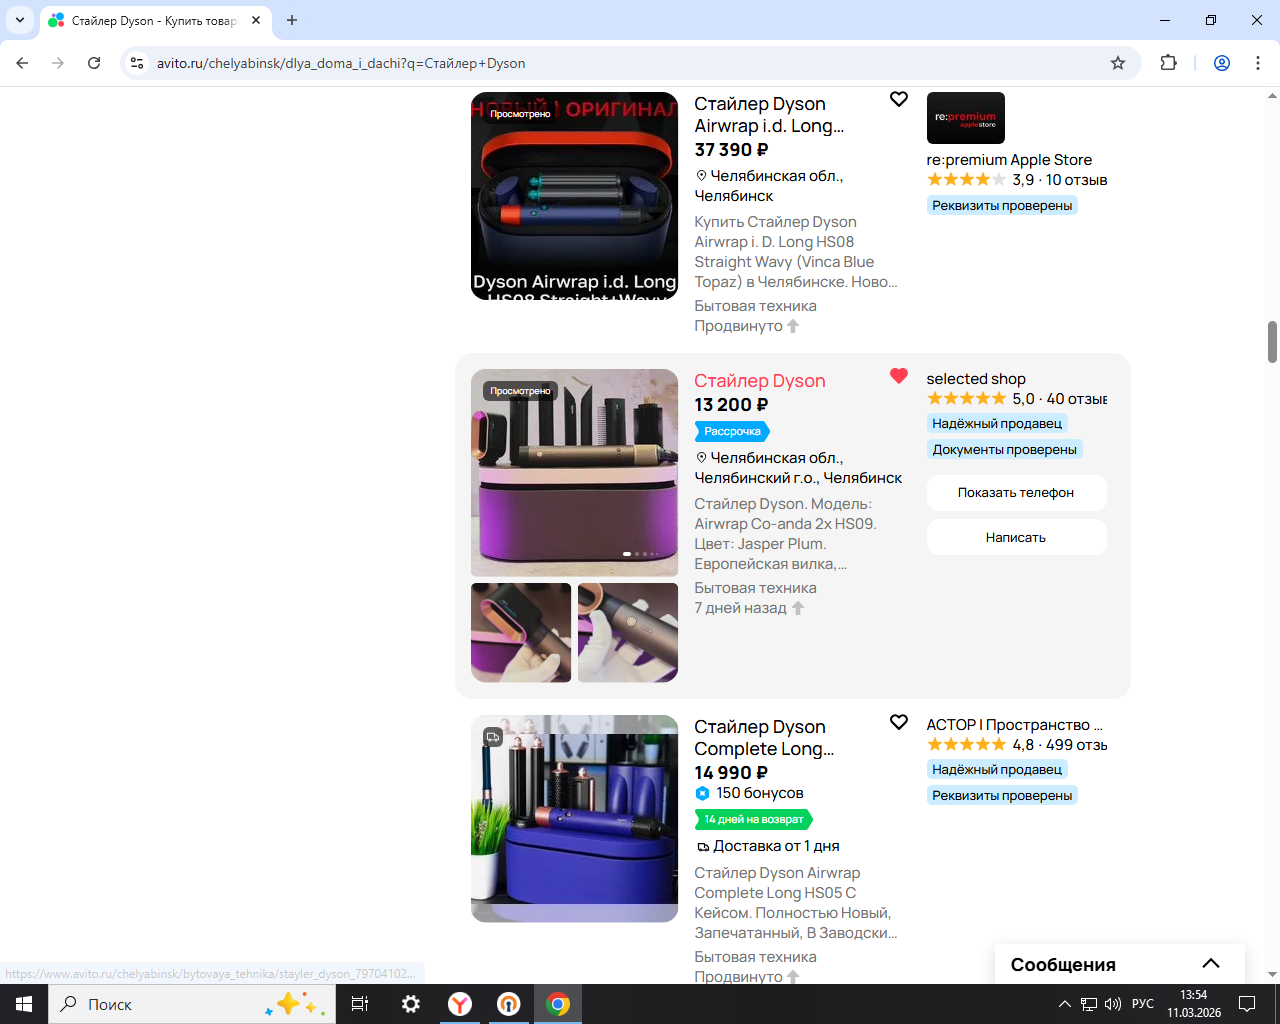View site information icon in address bar
Screen dimensions: 1280x1024
[137, 63]
